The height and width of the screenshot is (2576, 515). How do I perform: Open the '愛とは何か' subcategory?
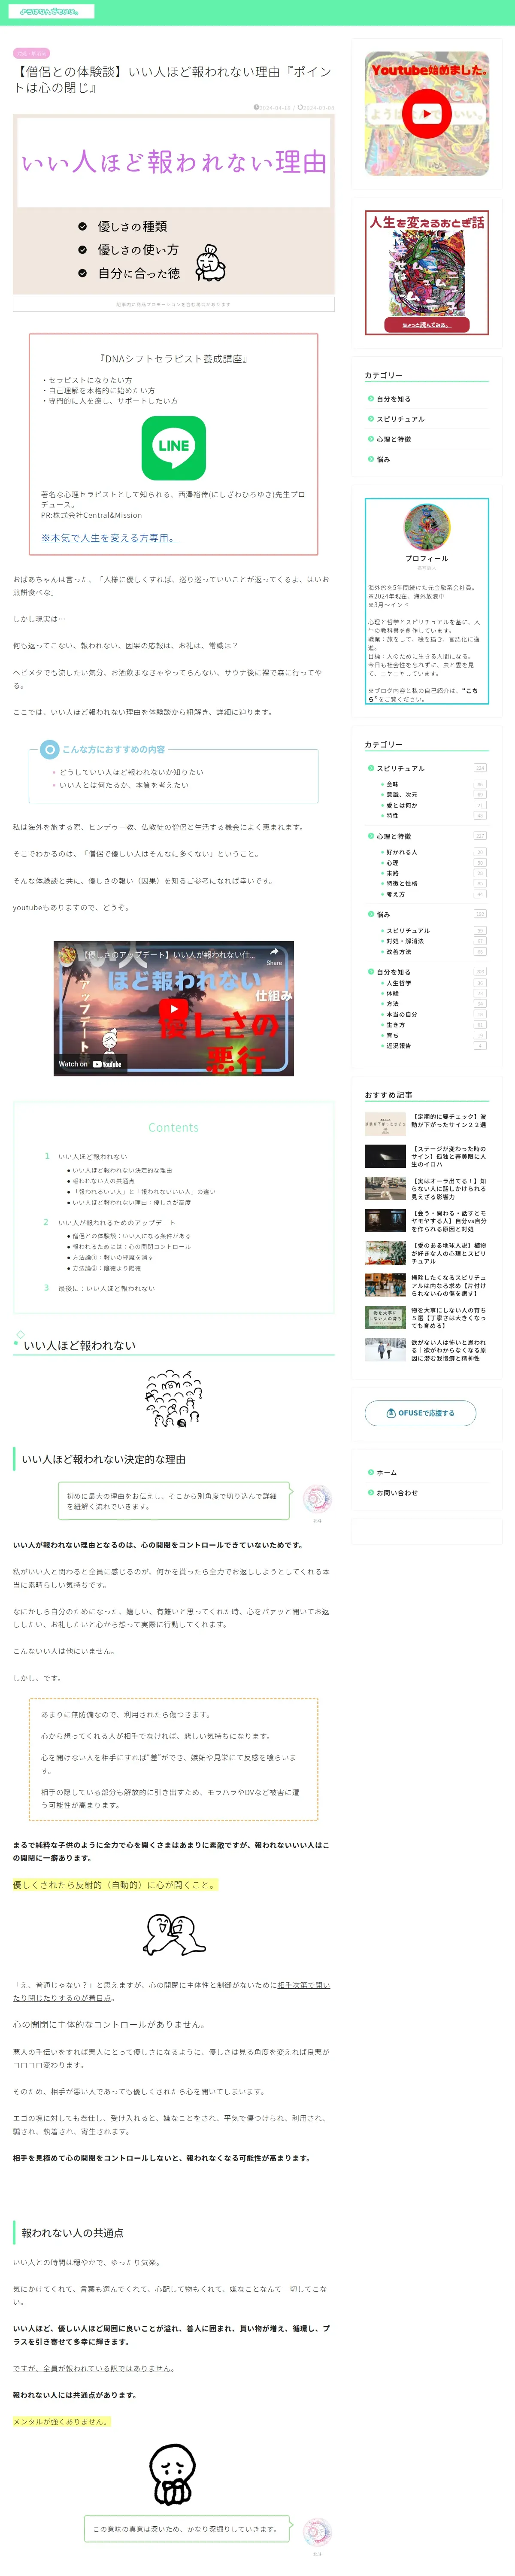point(402,805)
